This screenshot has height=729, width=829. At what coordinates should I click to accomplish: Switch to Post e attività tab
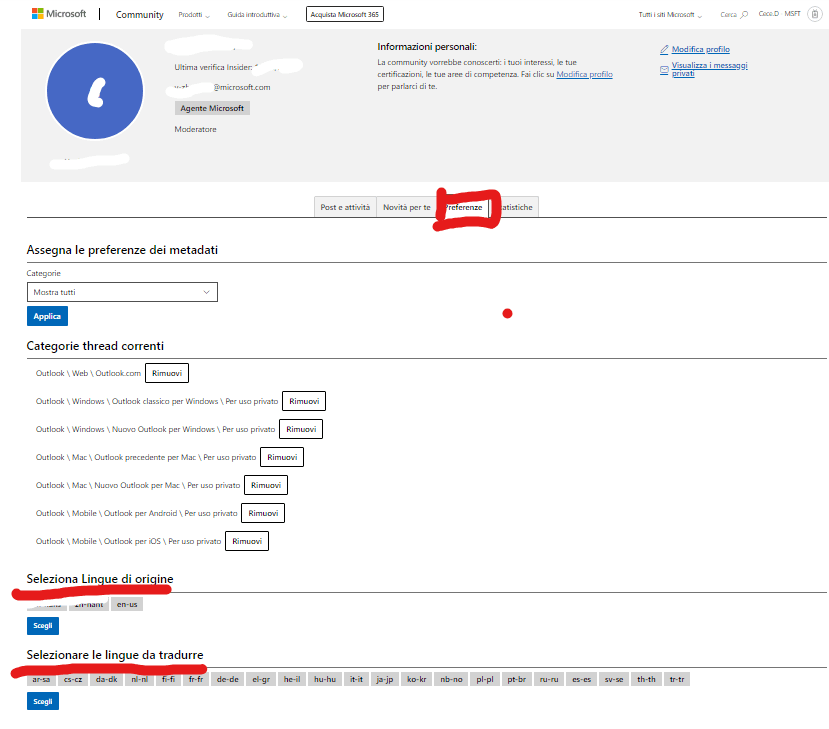pos(345,207)
